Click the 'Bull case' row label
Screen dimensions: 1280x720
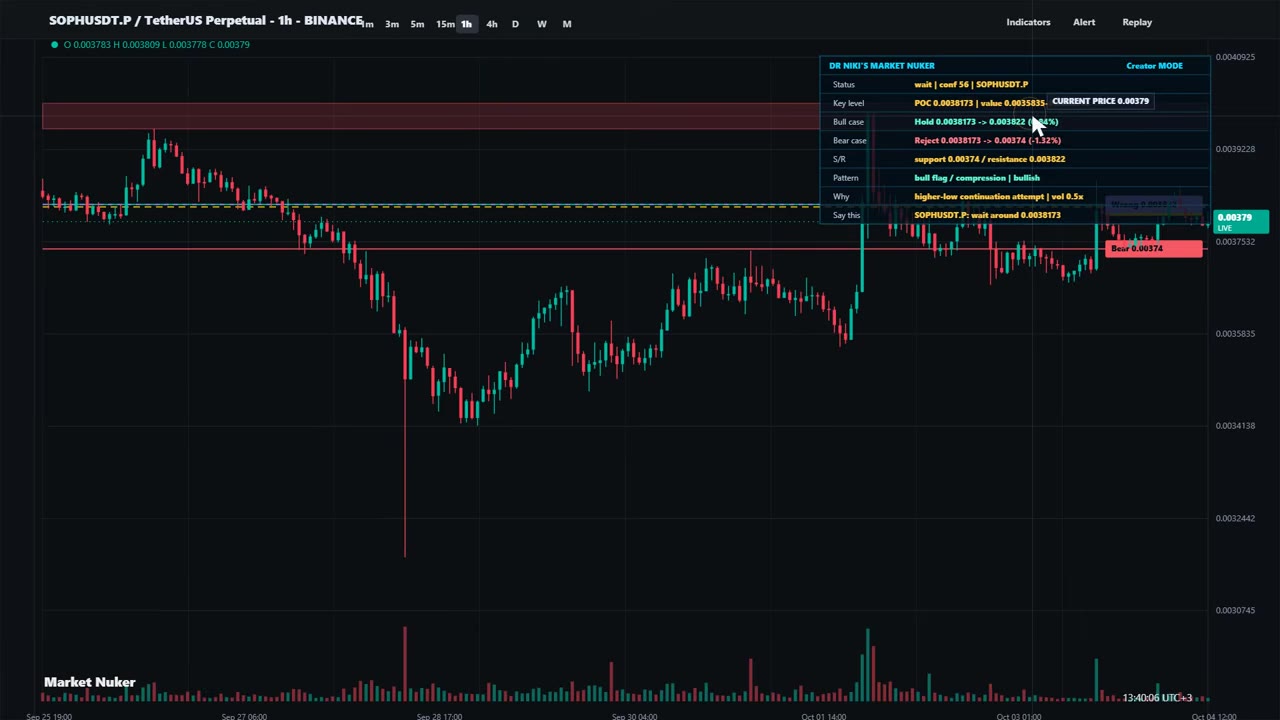coord(848,122)
